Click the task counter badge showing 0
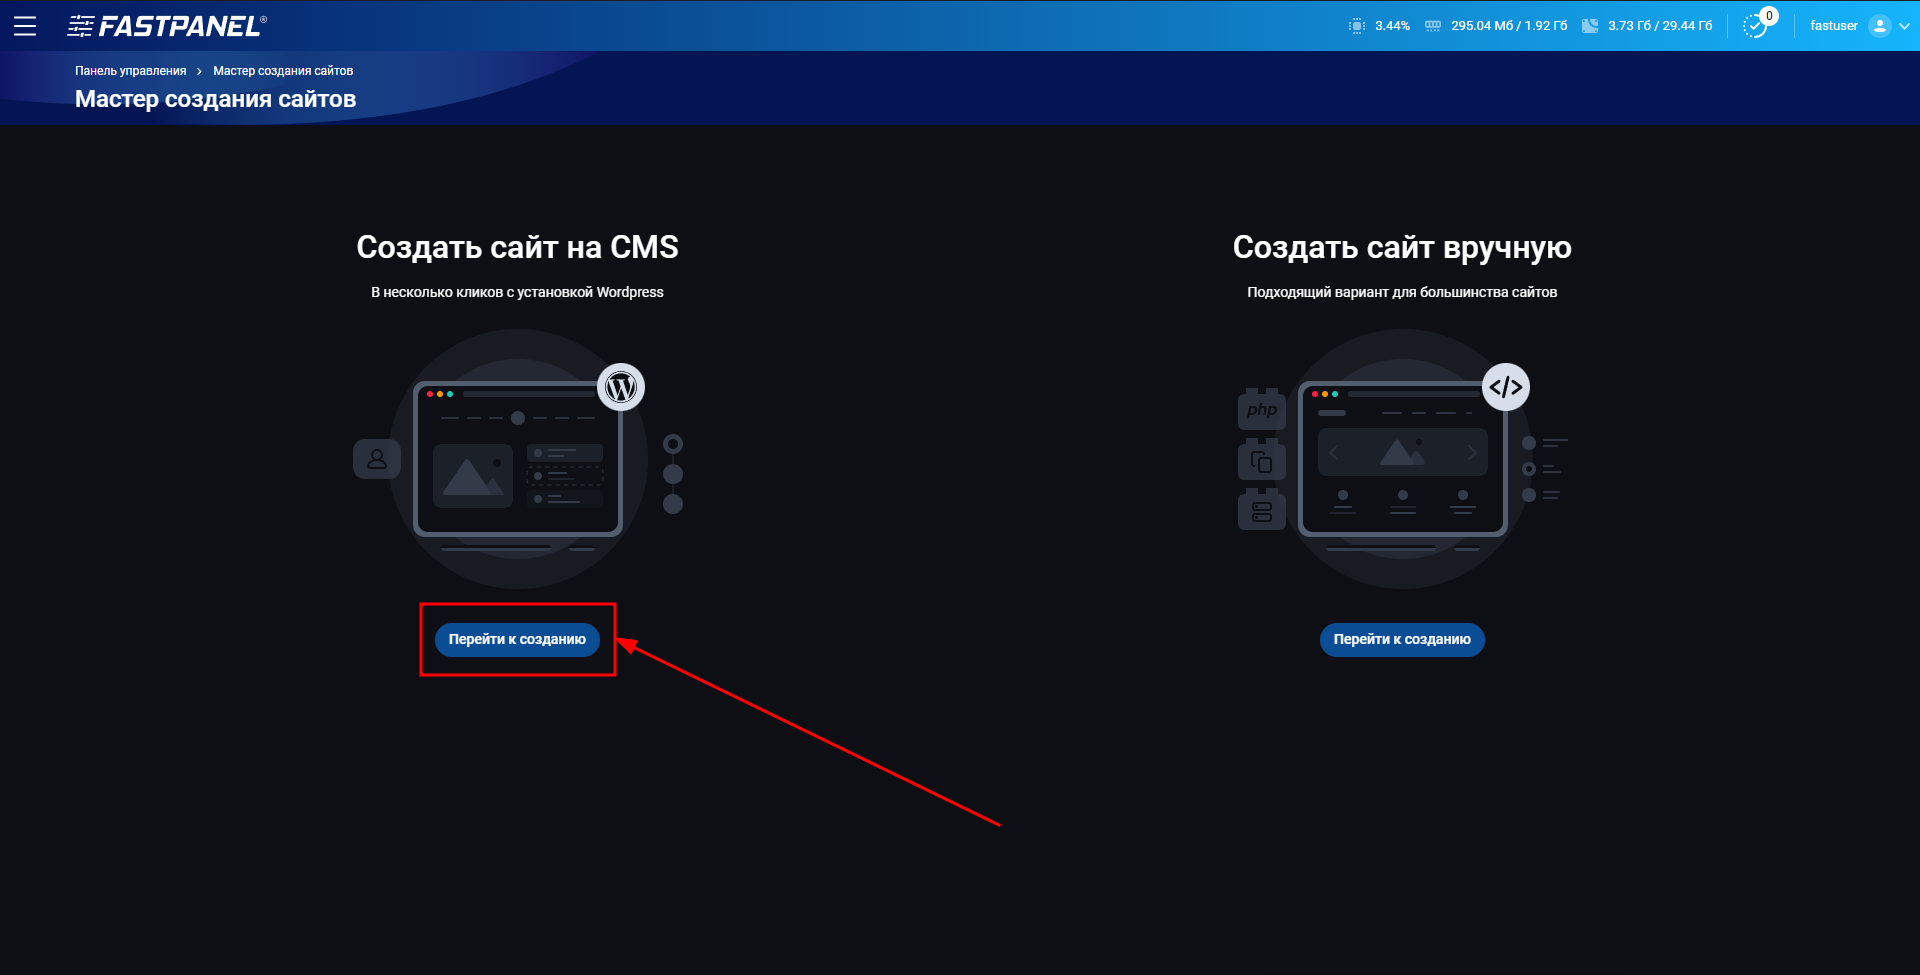1920x975 pixels. 1768,15
